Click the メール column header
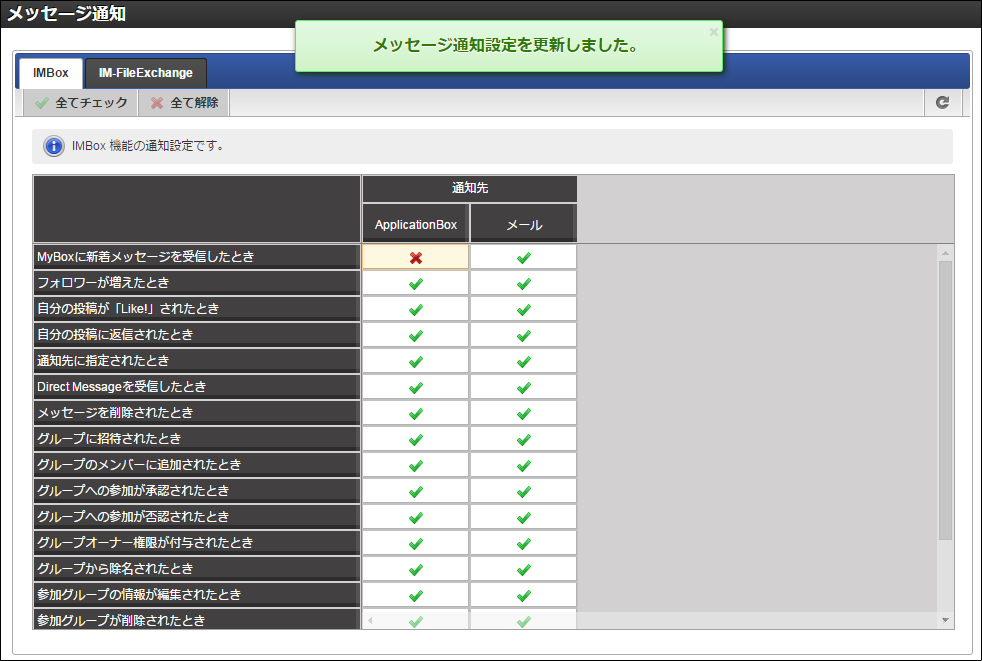This screenshot has height=661, width=982. coord(524,224)
